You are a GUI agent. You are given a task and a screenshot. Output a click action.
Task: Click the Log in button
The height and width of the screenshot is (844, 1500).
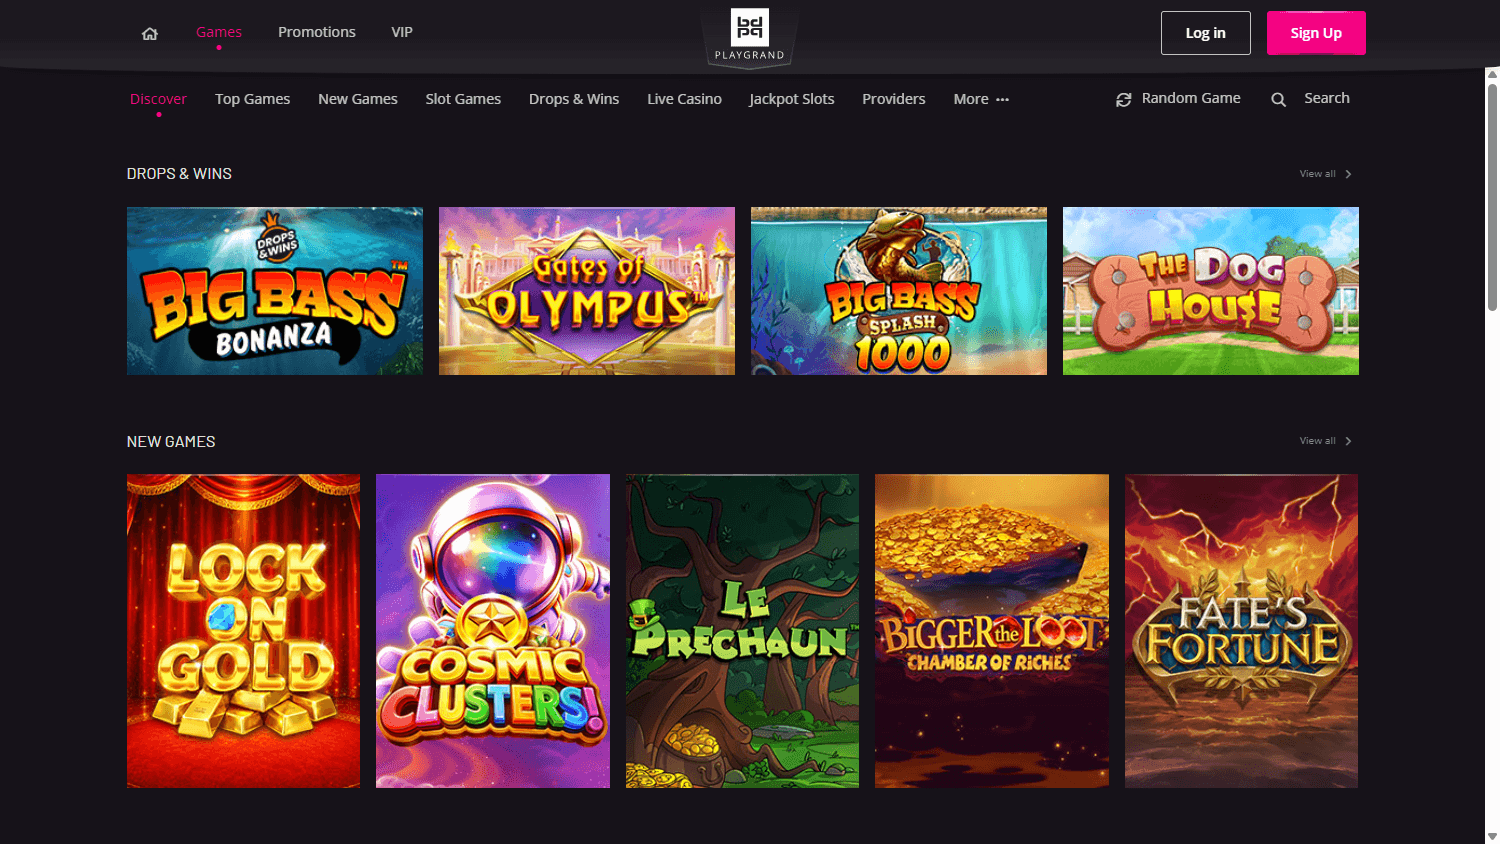tap(1206, 33)
